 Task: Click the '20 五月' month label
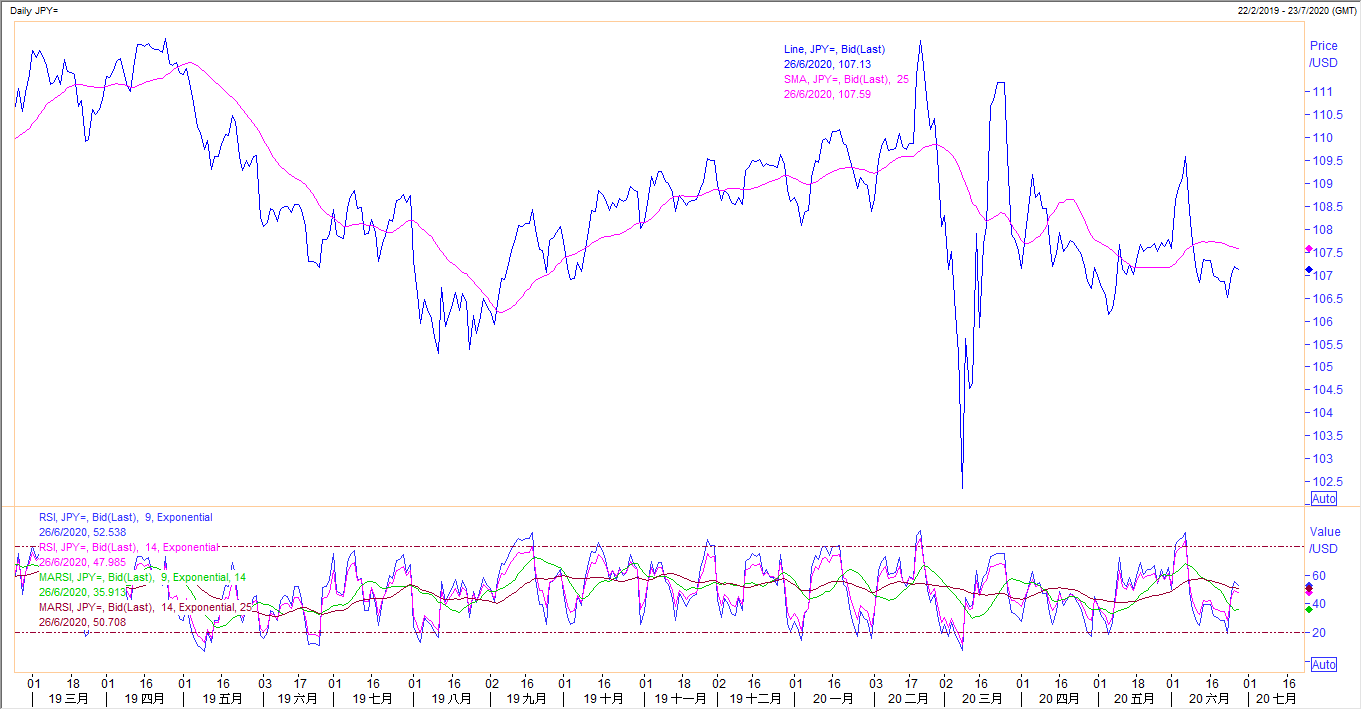coord(1135,698)
